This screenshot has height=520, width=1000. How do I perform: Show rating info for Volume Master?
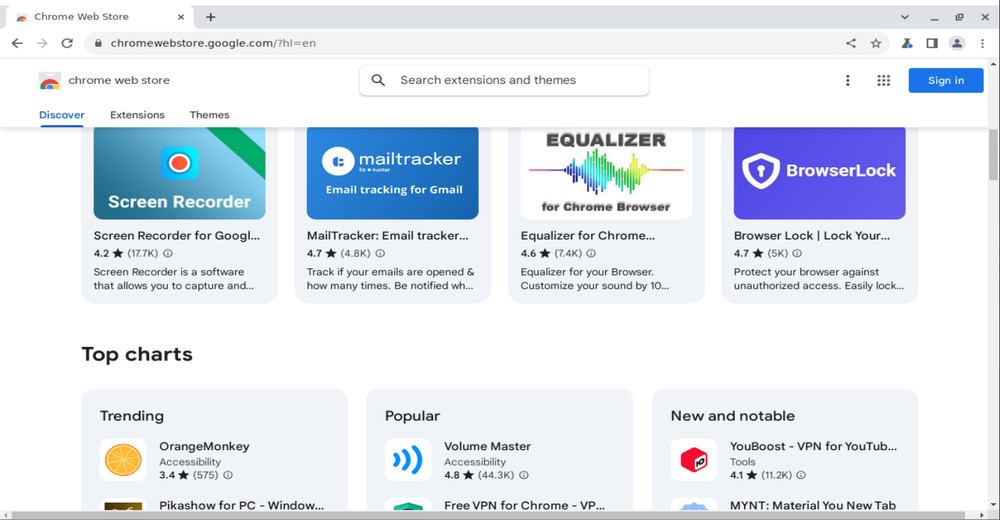pos(524,475)
